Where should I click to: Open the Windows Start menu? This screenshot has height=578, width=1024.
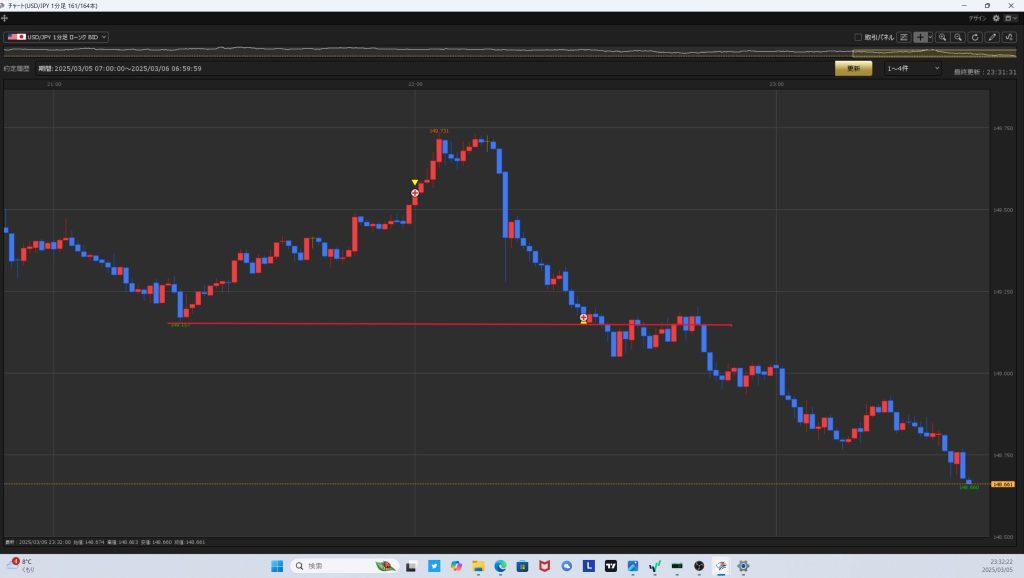coord(277,566)
